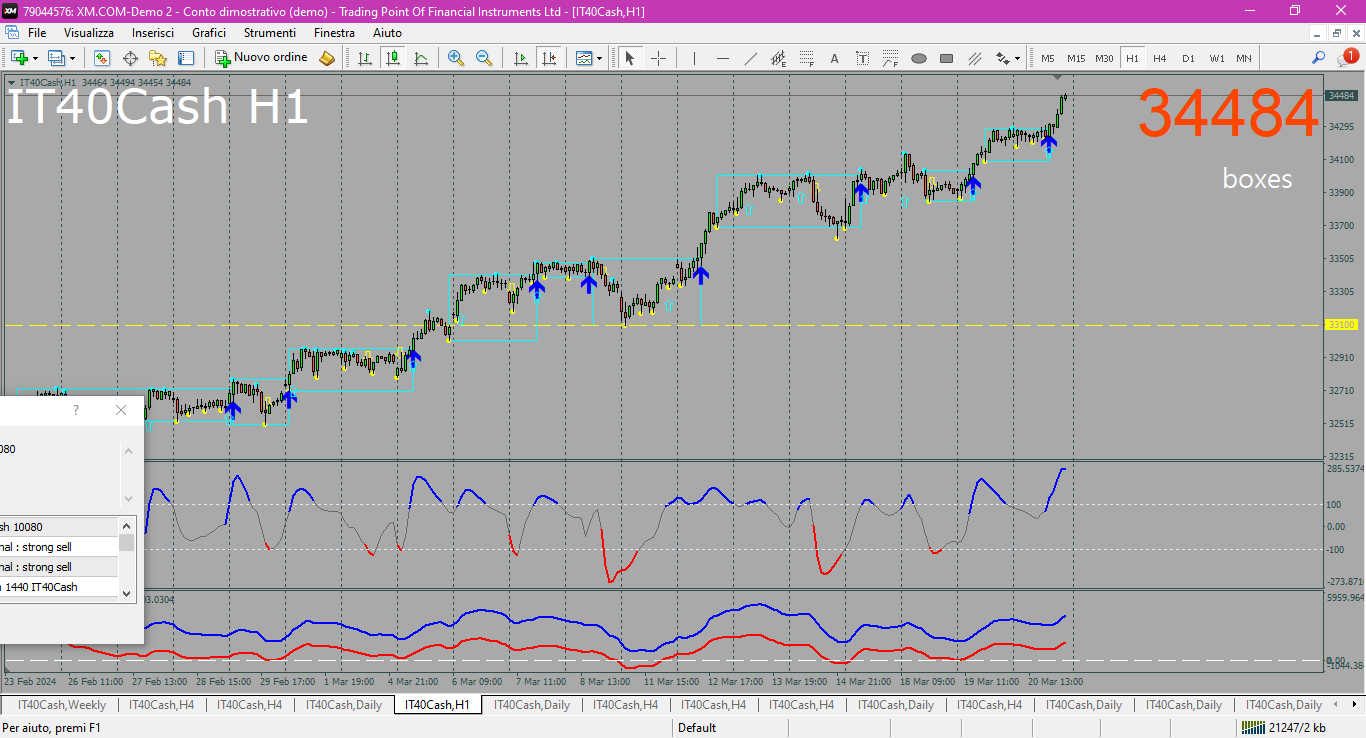Image resolution: width=1366 pixels, height=738 pixels.
Task: Open the Inserisci menu
Action: 153,33
